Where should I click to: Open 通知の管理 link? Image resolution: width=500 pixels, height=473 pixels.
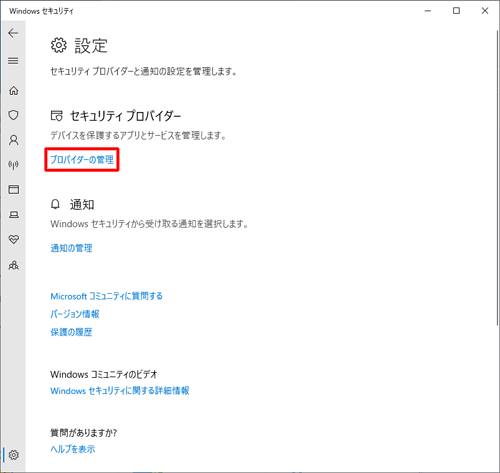click(x=71, y=248)
